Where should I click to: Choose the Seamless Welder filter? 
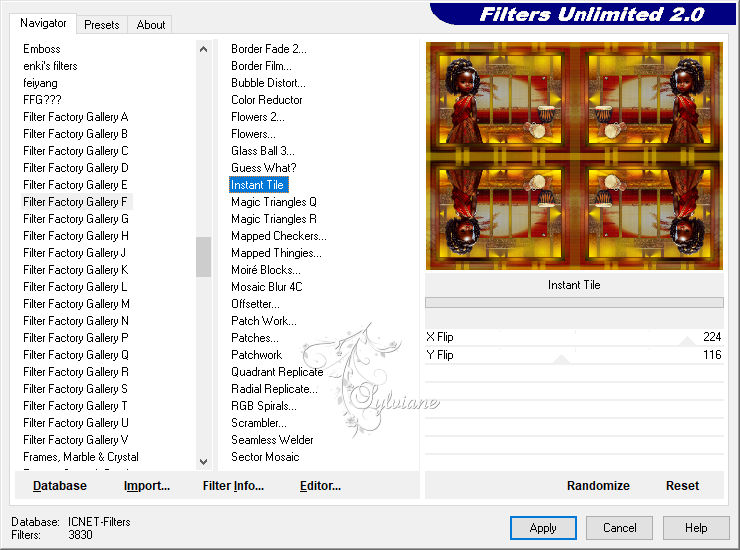point(272,440)
